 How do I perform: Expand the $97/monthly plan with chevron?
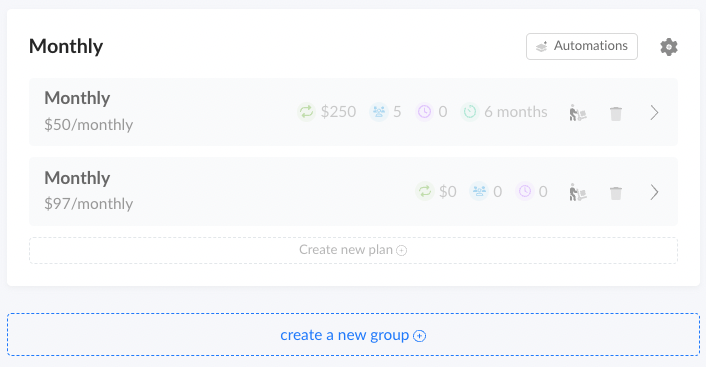click(654, 192)
